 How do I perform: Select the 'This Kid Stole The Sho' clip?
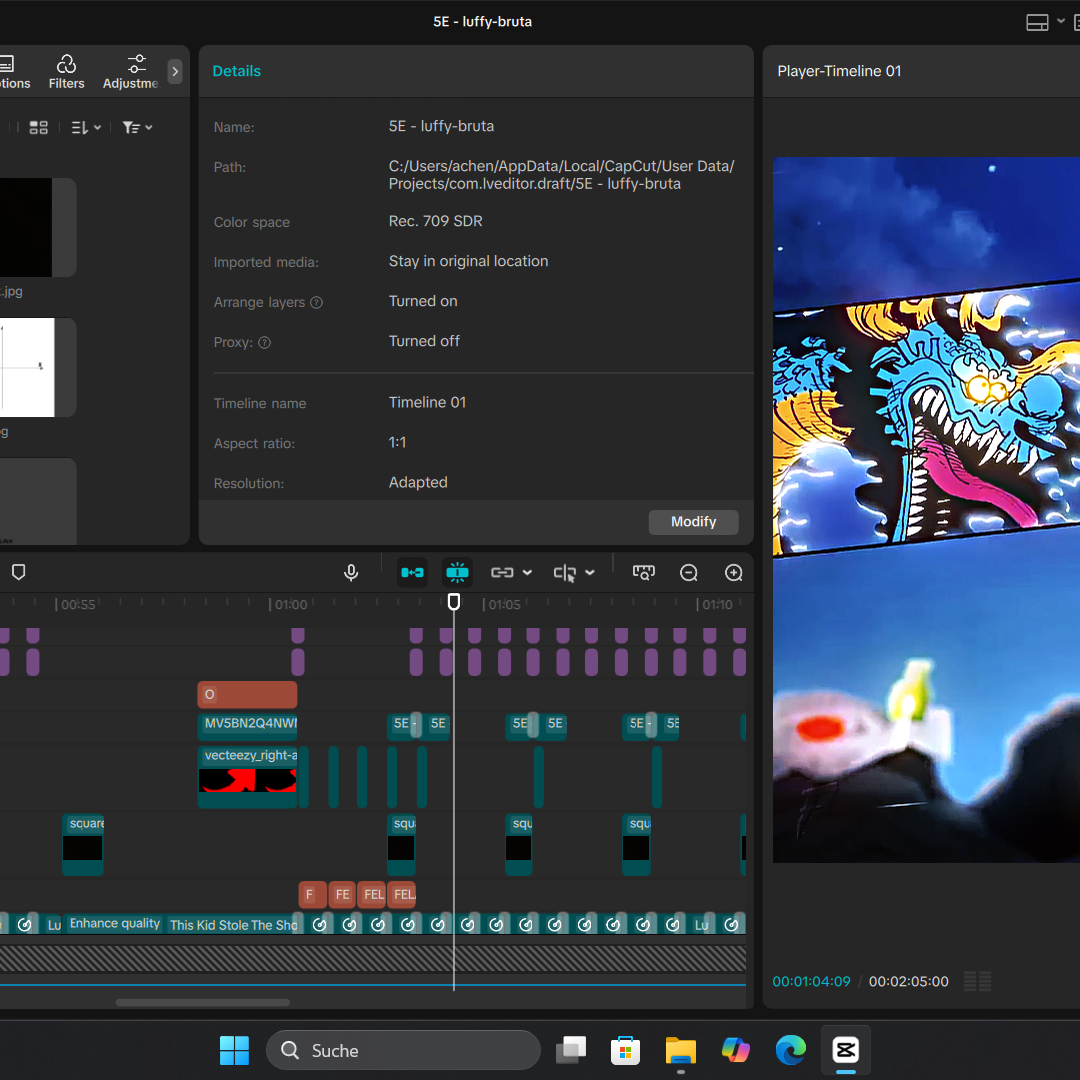[x=233, y=924]
